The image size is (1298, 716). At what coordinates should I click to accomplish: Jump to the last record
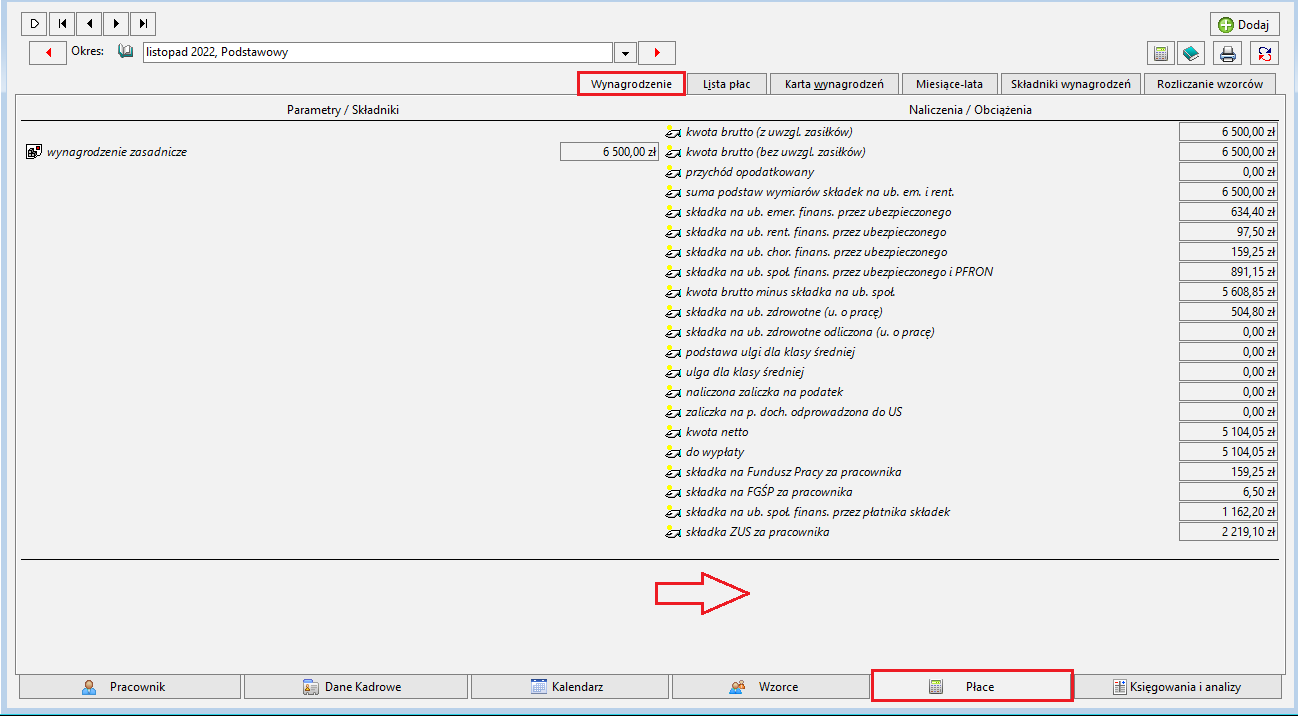pyautogui.click(x=144, y=23)
